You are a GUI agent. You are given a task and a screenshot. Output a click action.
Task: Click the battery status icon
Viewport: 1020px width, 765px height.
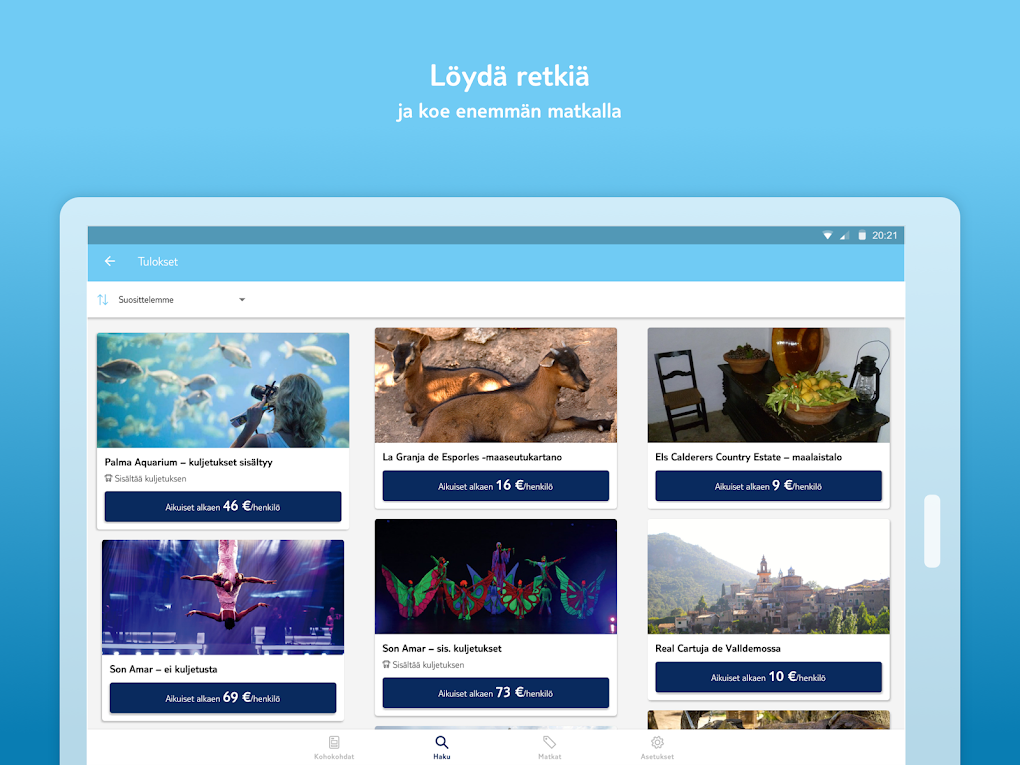(862, 235)
